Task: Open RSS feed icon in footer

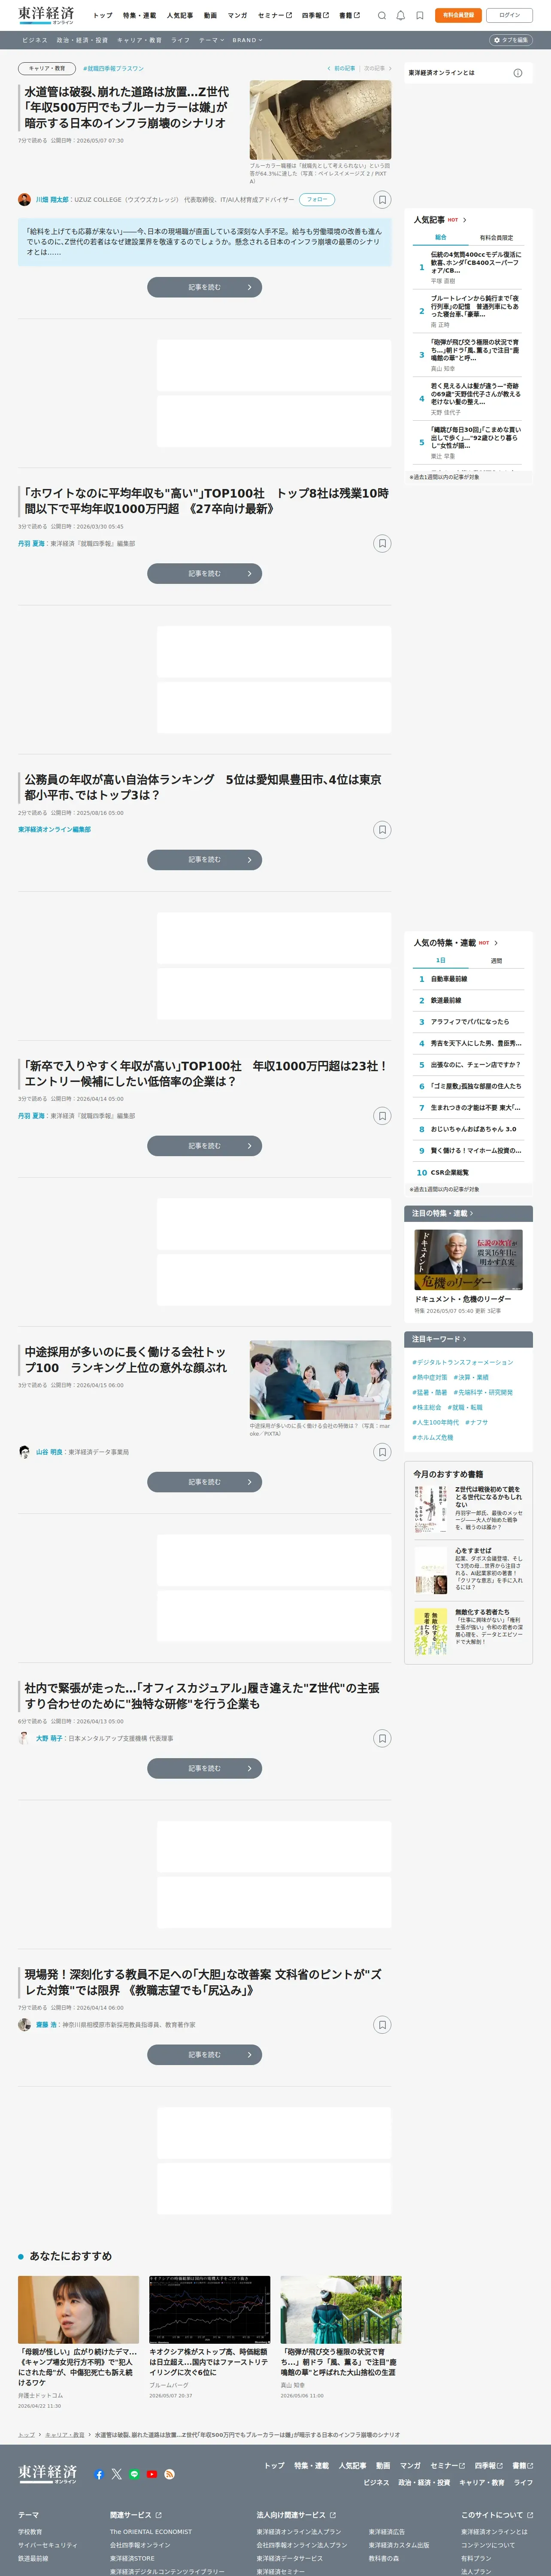Action: point(169,2474)
